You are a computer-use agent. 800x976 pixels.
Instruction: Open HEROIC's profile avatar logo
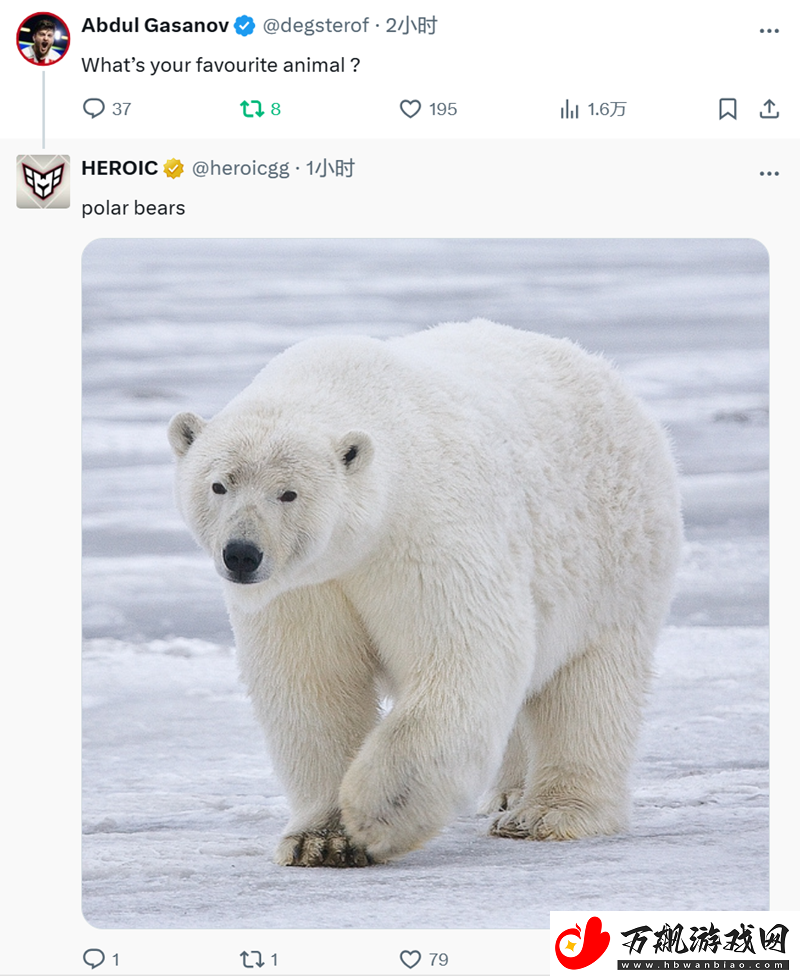(43, 181)
